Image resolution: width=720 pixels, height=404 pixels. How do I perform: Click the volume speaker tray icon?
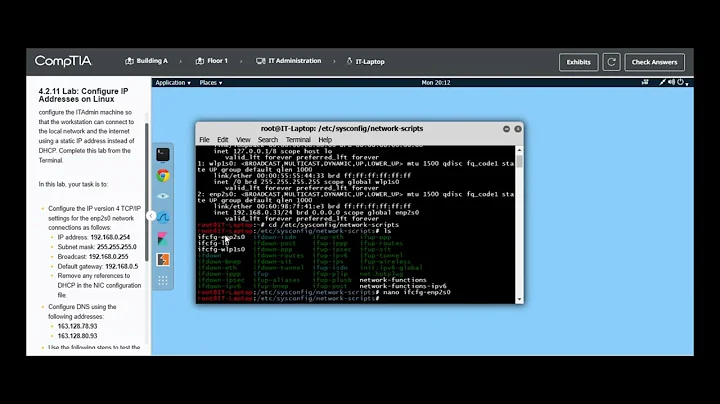tap(671, 82)
